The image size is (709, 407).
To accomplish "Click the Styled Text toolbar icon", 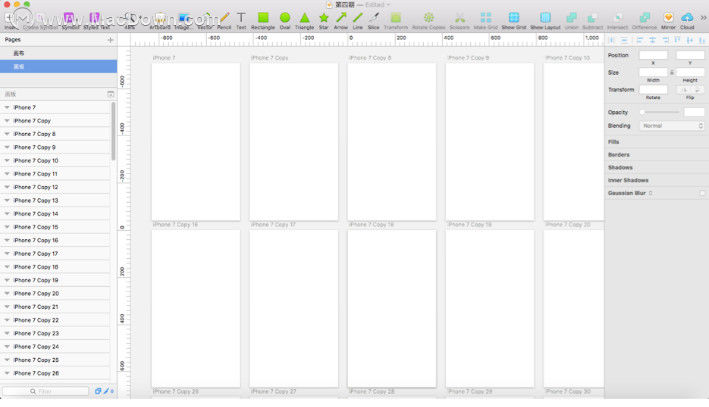I will pos(96,20).
